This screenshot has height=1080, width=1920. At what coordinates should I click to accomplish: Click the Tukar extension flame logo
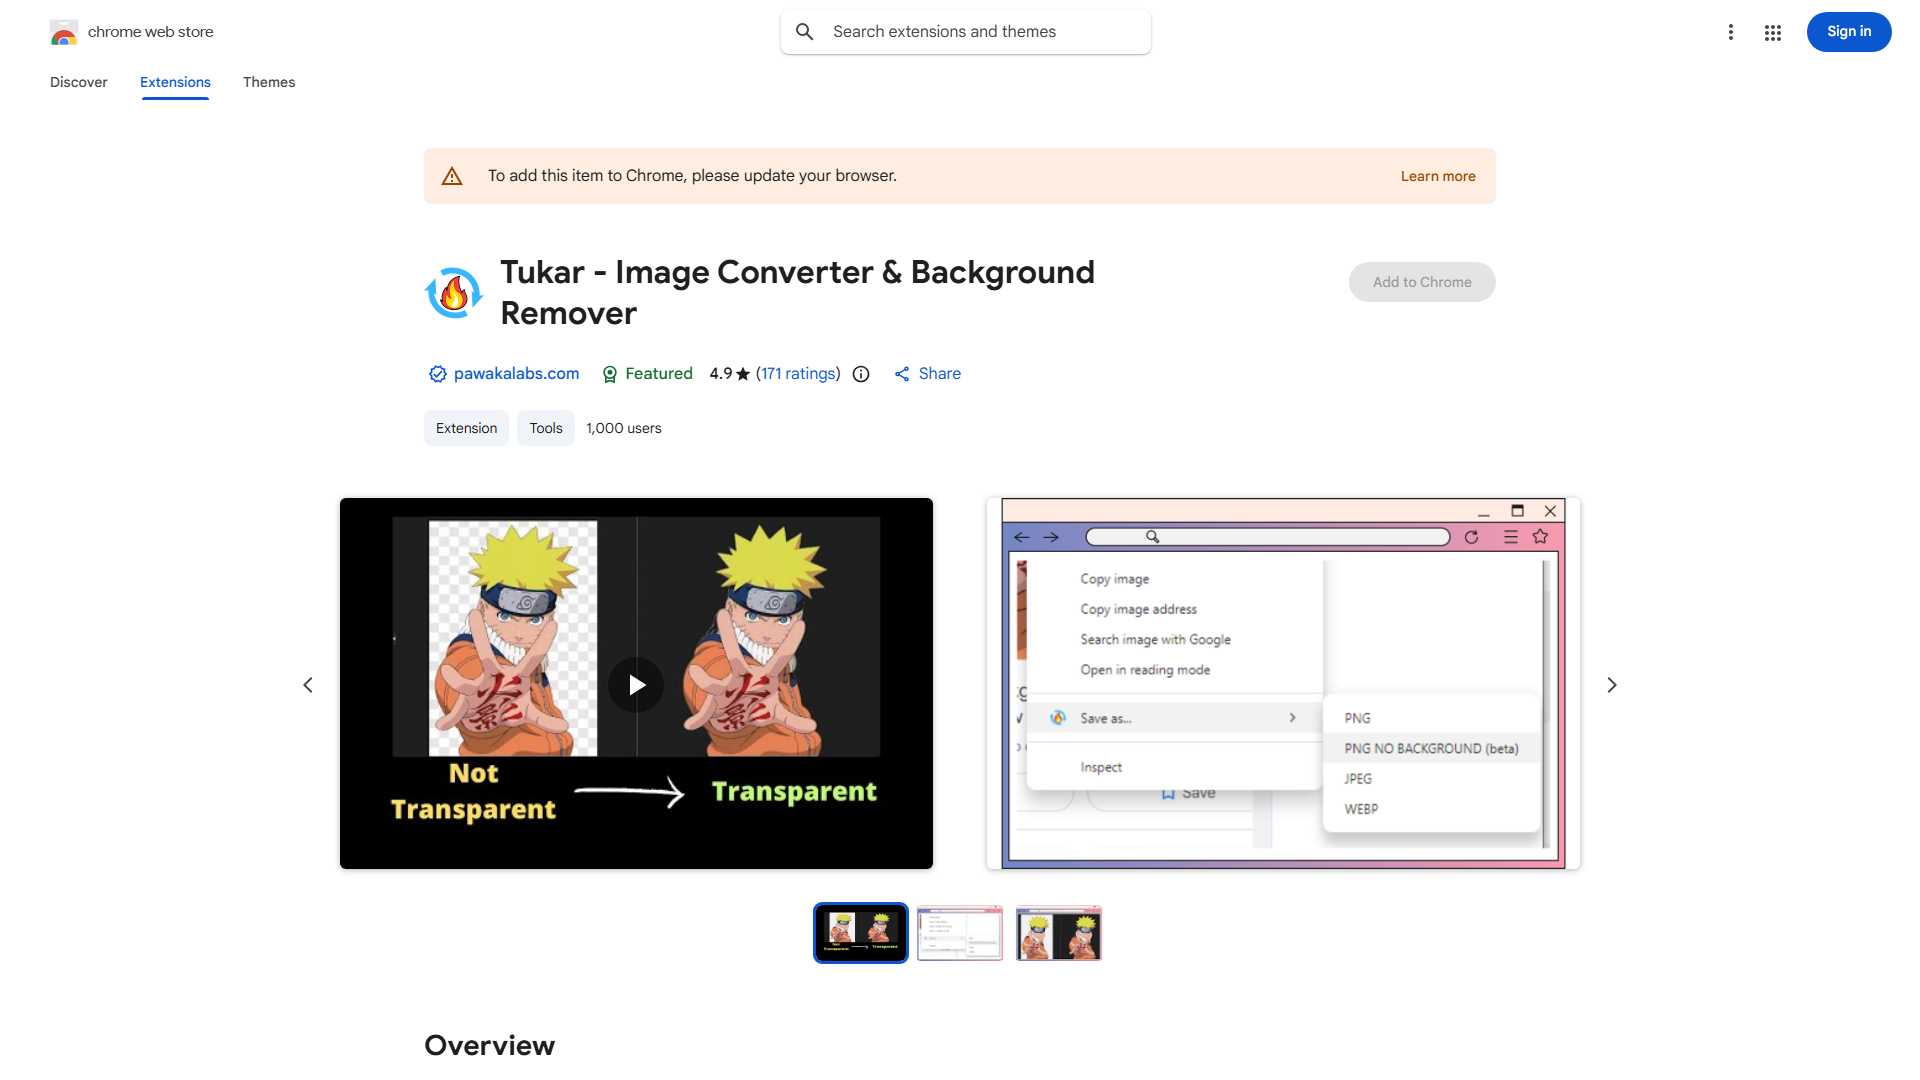(x=454, y=292)
